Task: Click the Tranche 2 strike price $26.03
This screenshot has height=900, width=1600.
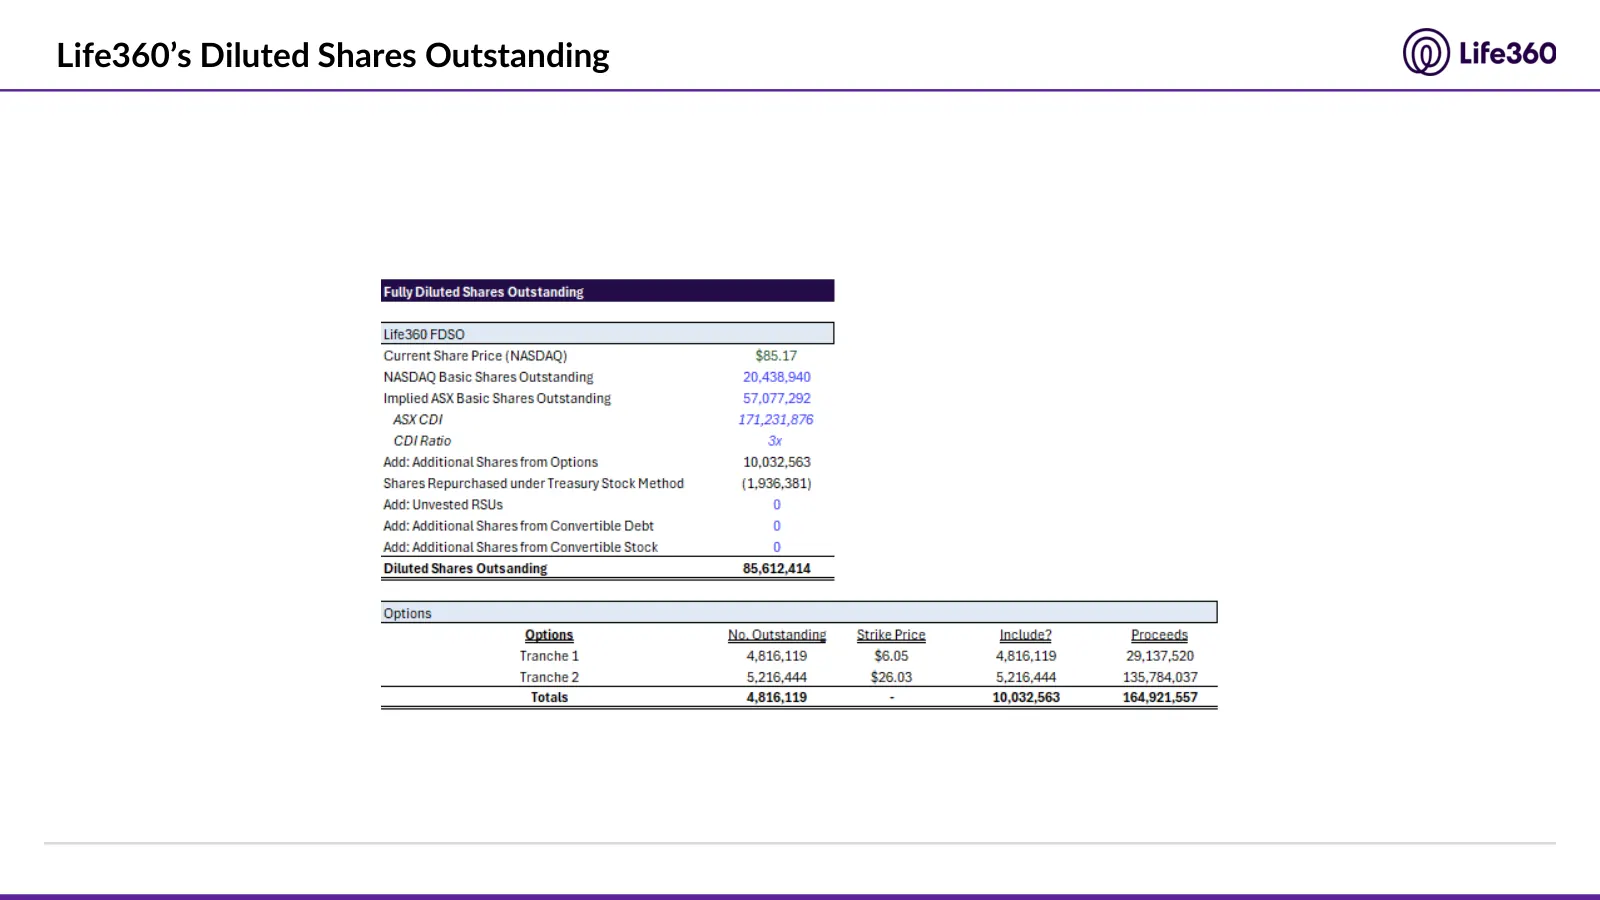Action: click(891, 677)
